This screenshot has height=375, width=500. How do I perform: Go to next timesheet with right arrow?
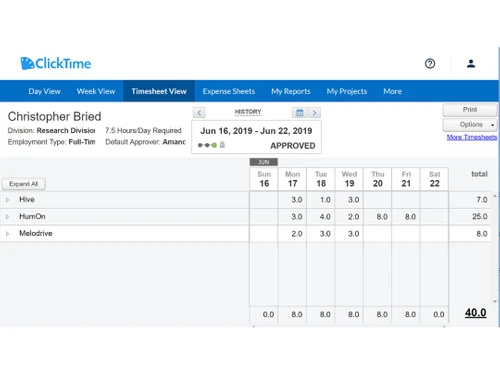coord(314,113)
